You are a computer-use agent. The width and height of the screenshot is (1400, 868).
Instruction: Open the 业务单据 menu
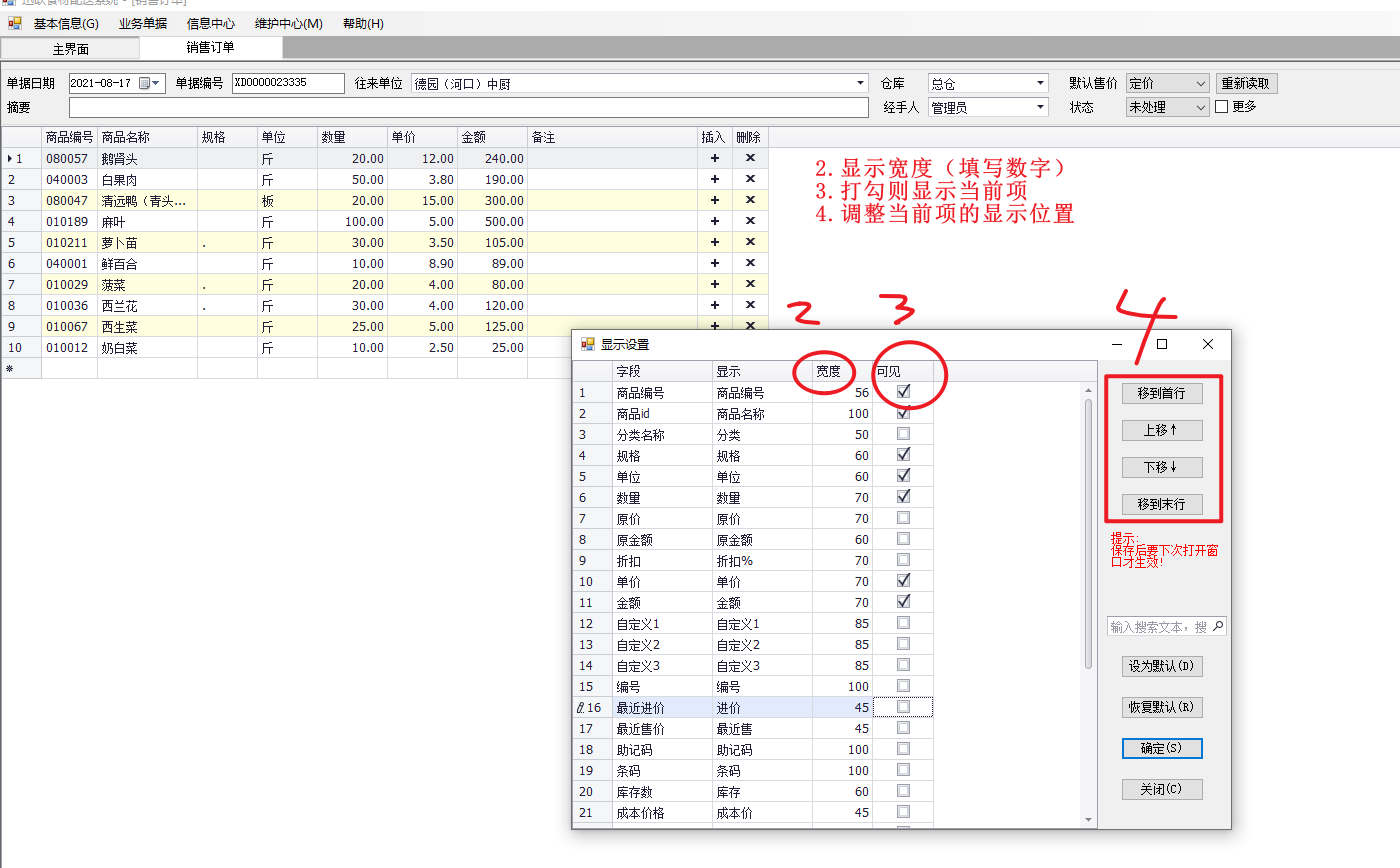143,23
